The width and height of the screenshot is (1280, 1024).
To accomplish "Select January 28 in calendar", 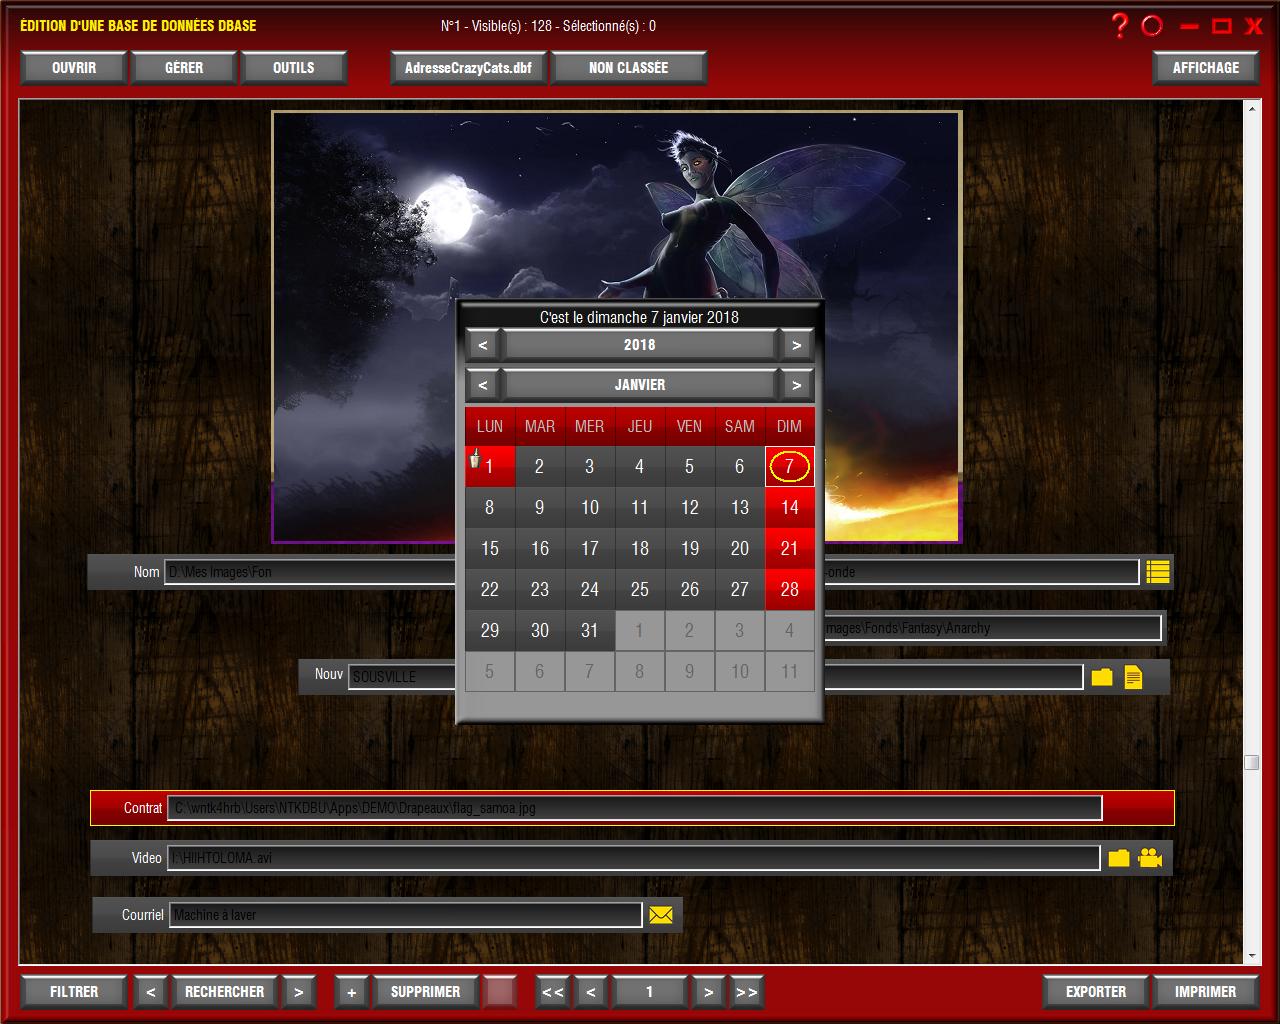I will pos(790,590).
